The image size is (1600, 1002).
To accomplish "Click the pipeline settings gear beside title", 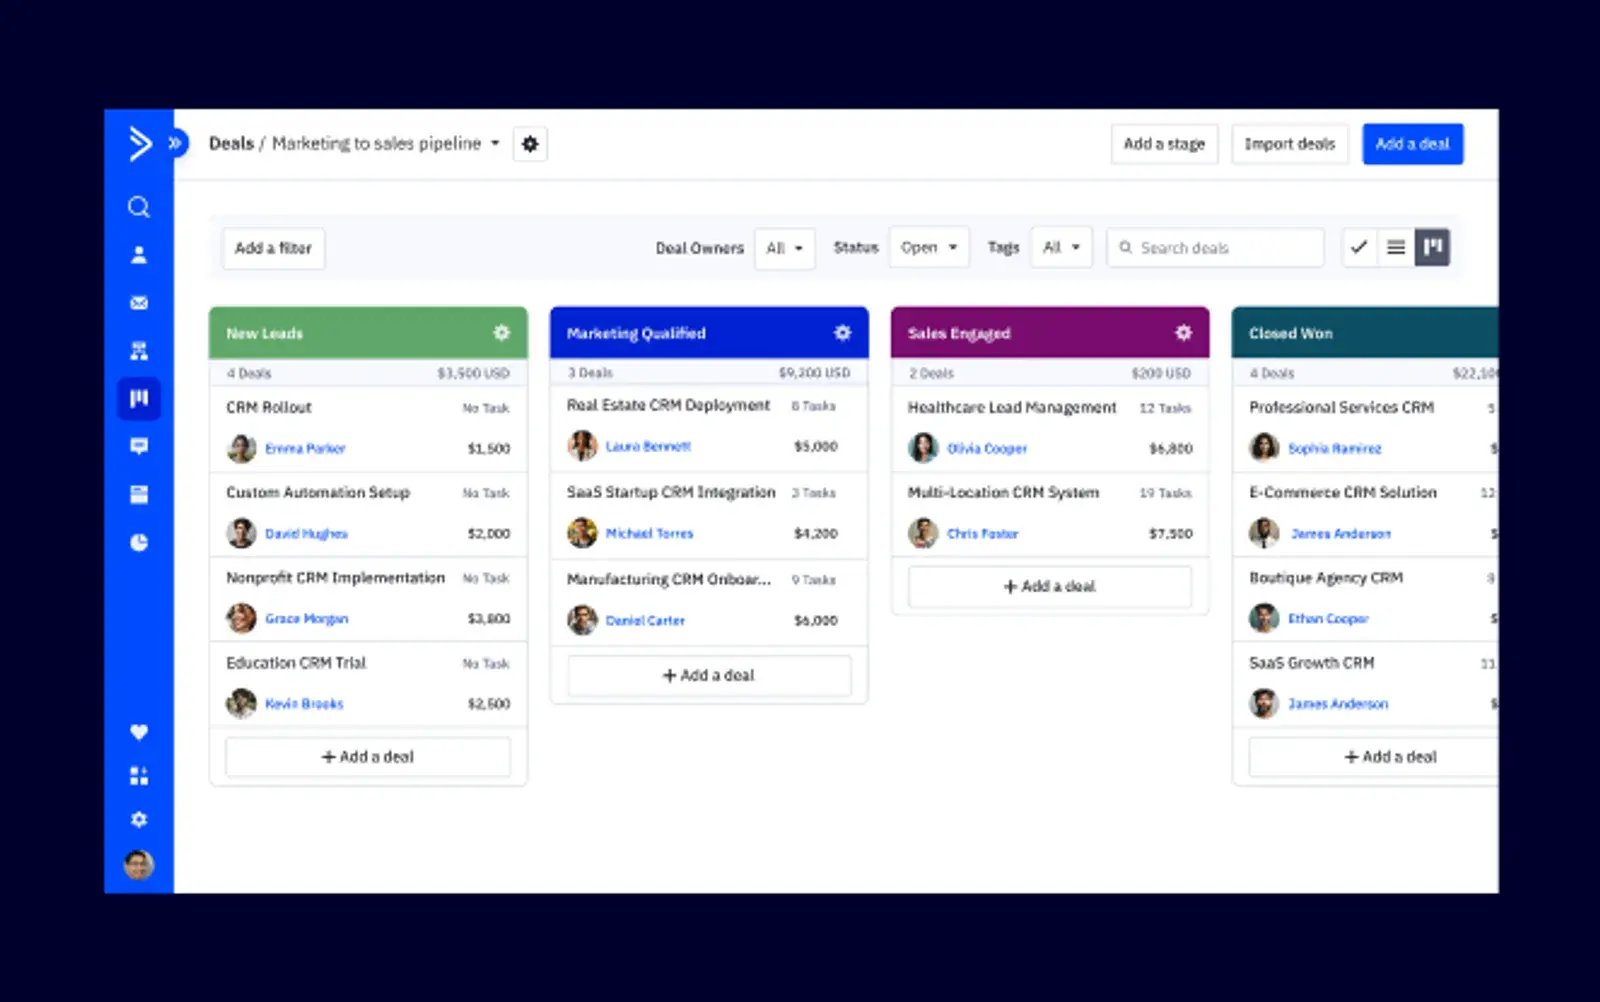I will (x=530, y=144).
